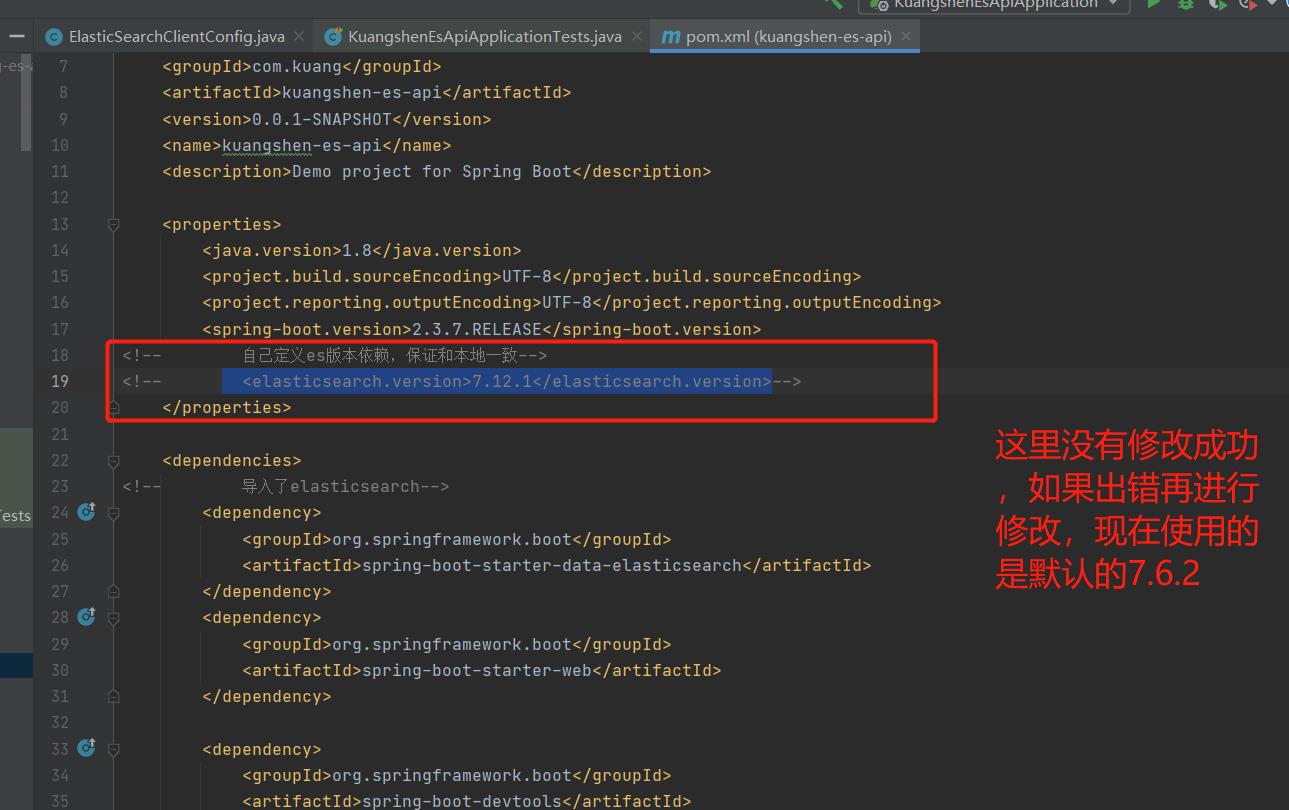Click the groupId line on line 25
Screen dimensions: 1289x810
[456, 539]
